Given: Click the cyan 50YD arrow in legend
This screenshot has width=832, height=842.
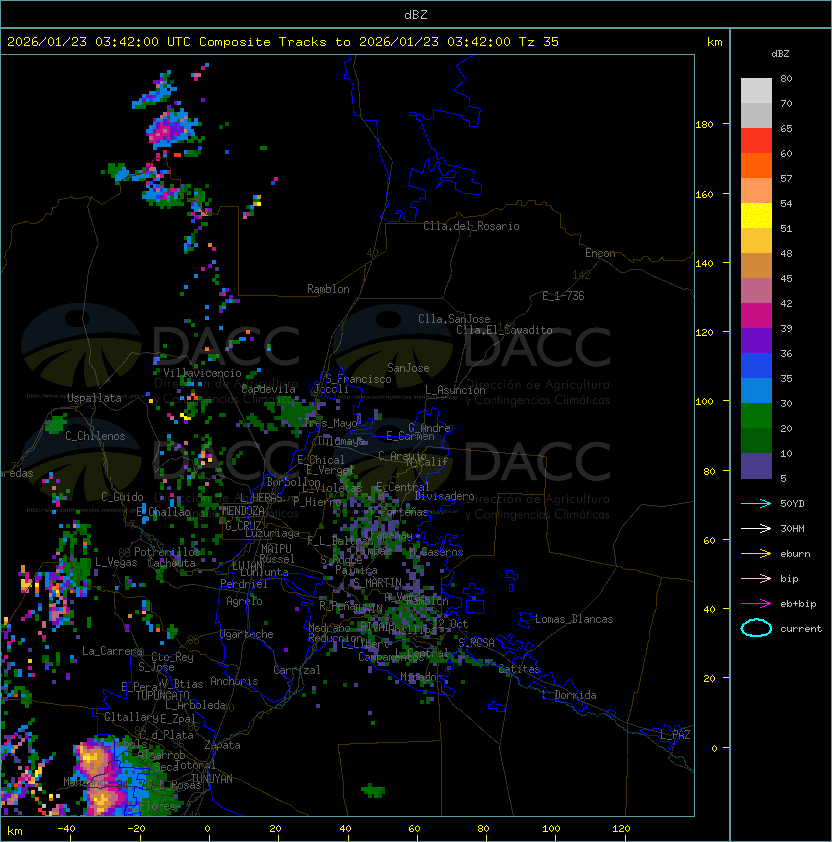Looking at the screenshot, I should pos(756,504).
